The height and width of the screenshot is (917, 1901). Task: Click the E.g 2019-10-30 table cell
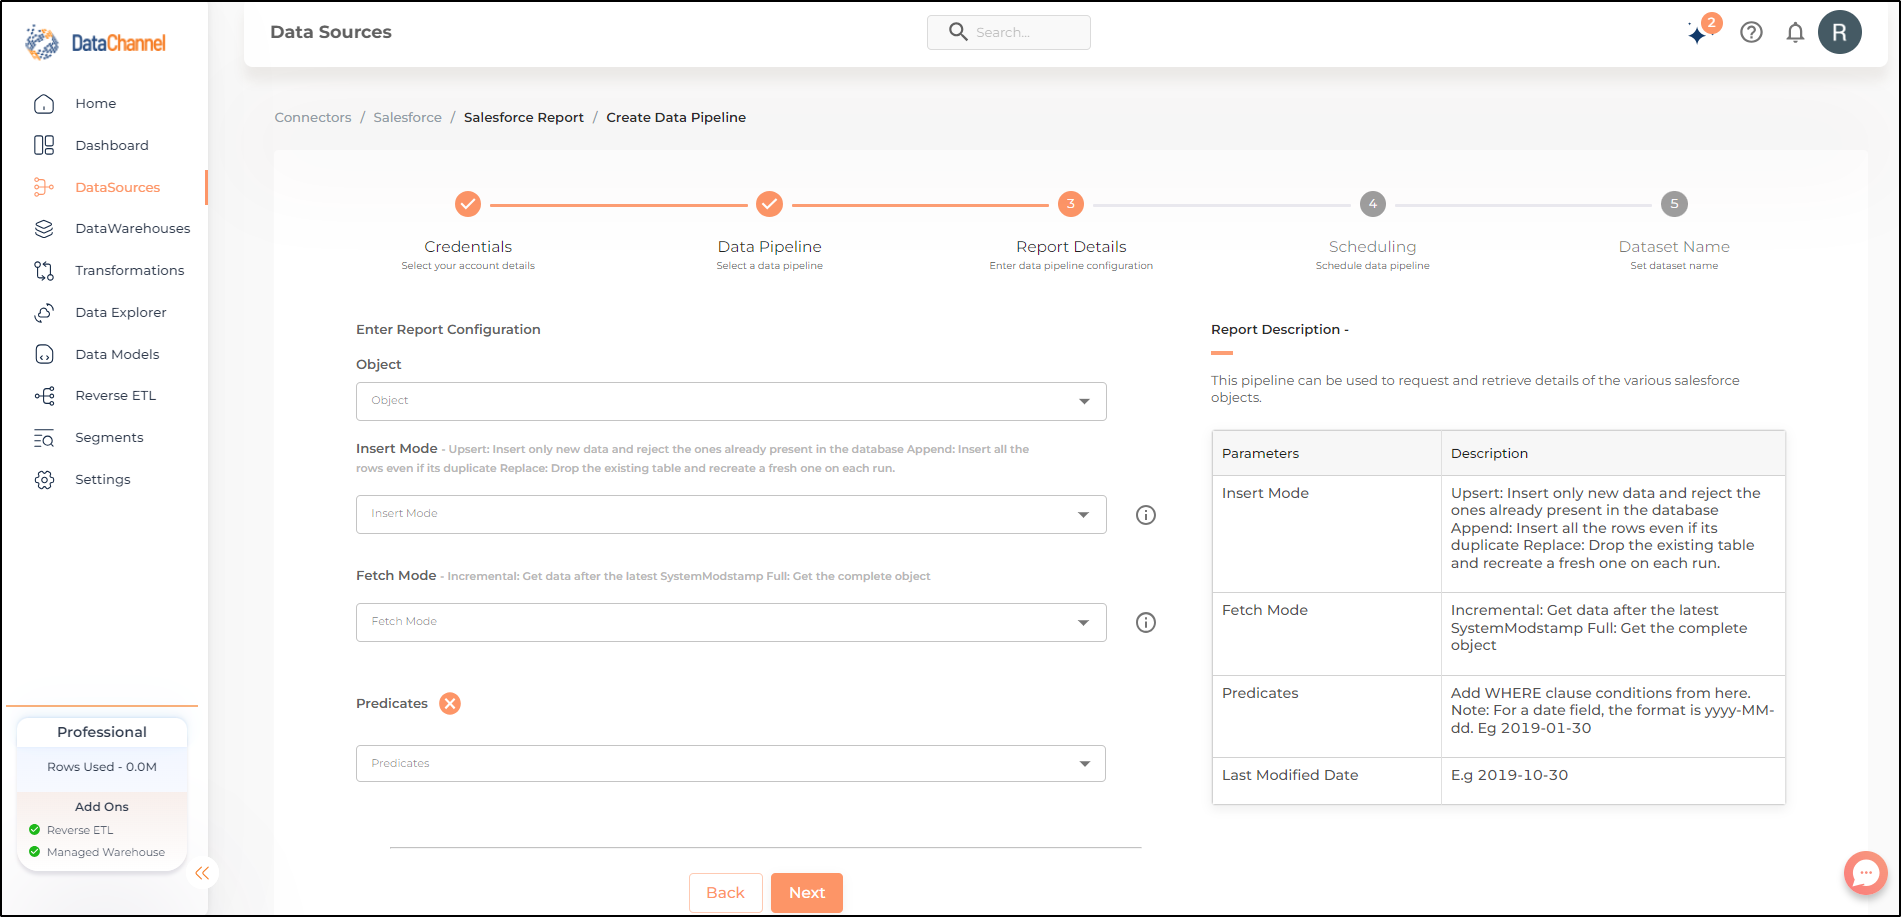1613,780
